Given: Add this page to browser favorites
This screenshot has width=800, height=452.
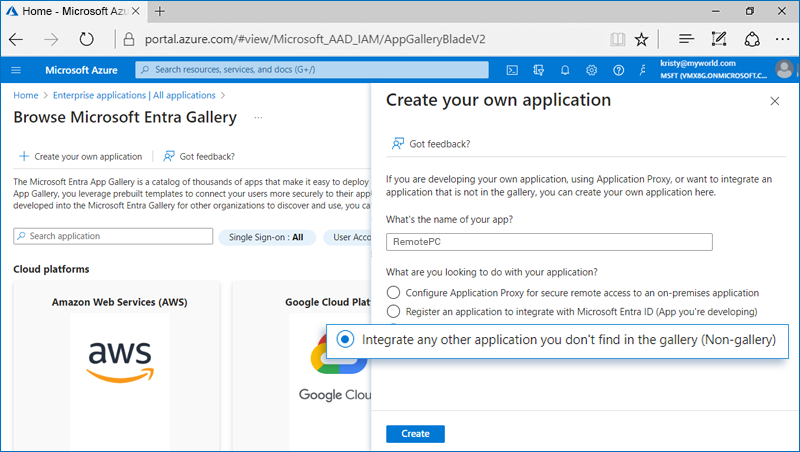Looking at the screenshot, I should pos(641,39).
